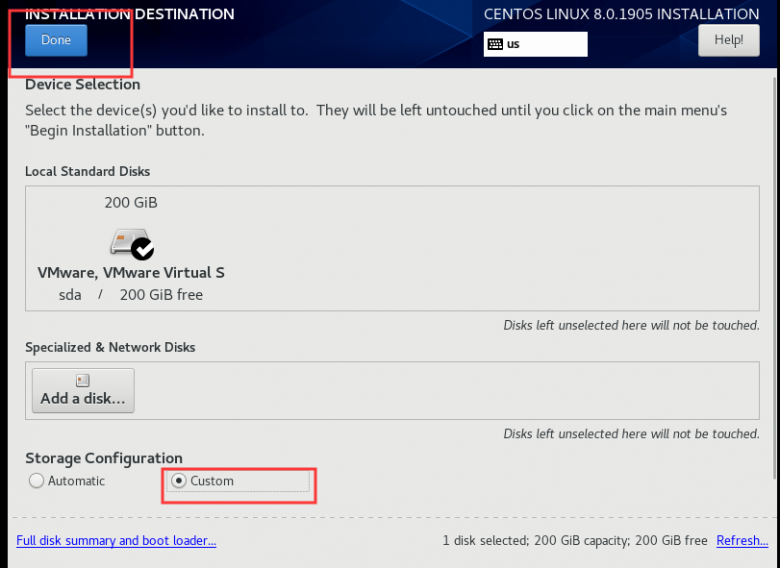Click the 'Add a disk...' button

click(83, 390)
